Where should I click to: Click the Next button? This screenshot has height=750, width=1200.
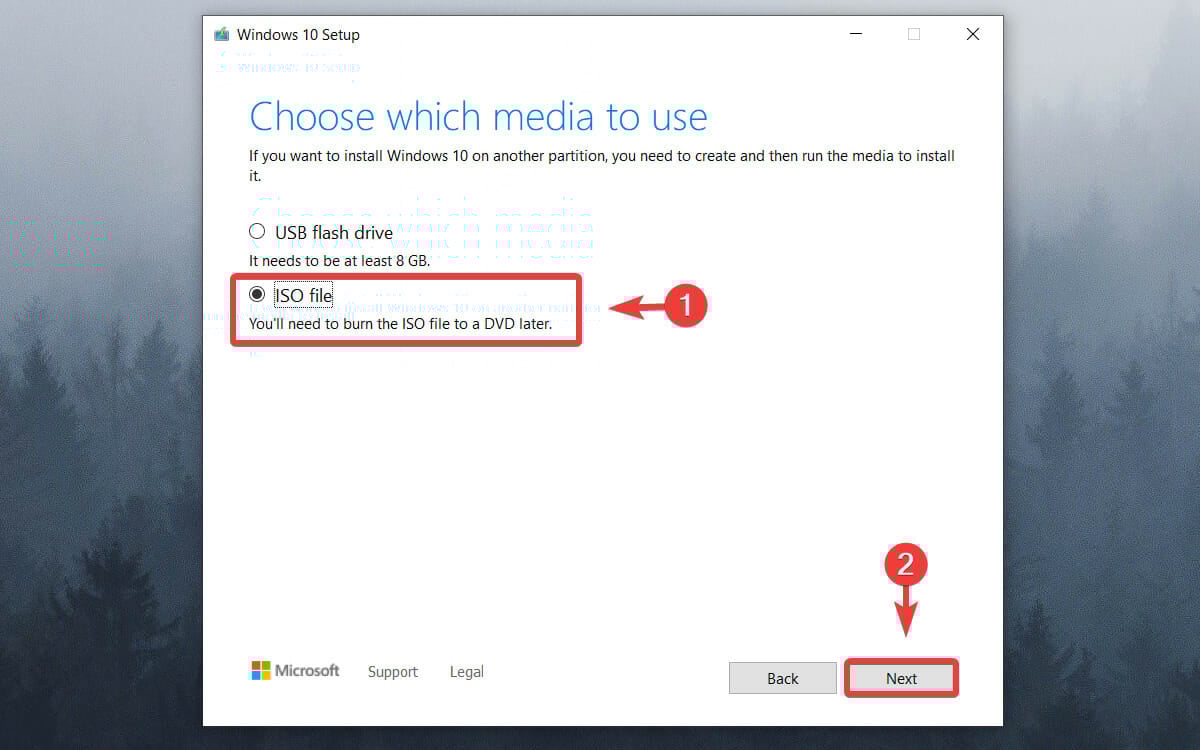coord(901,678)
